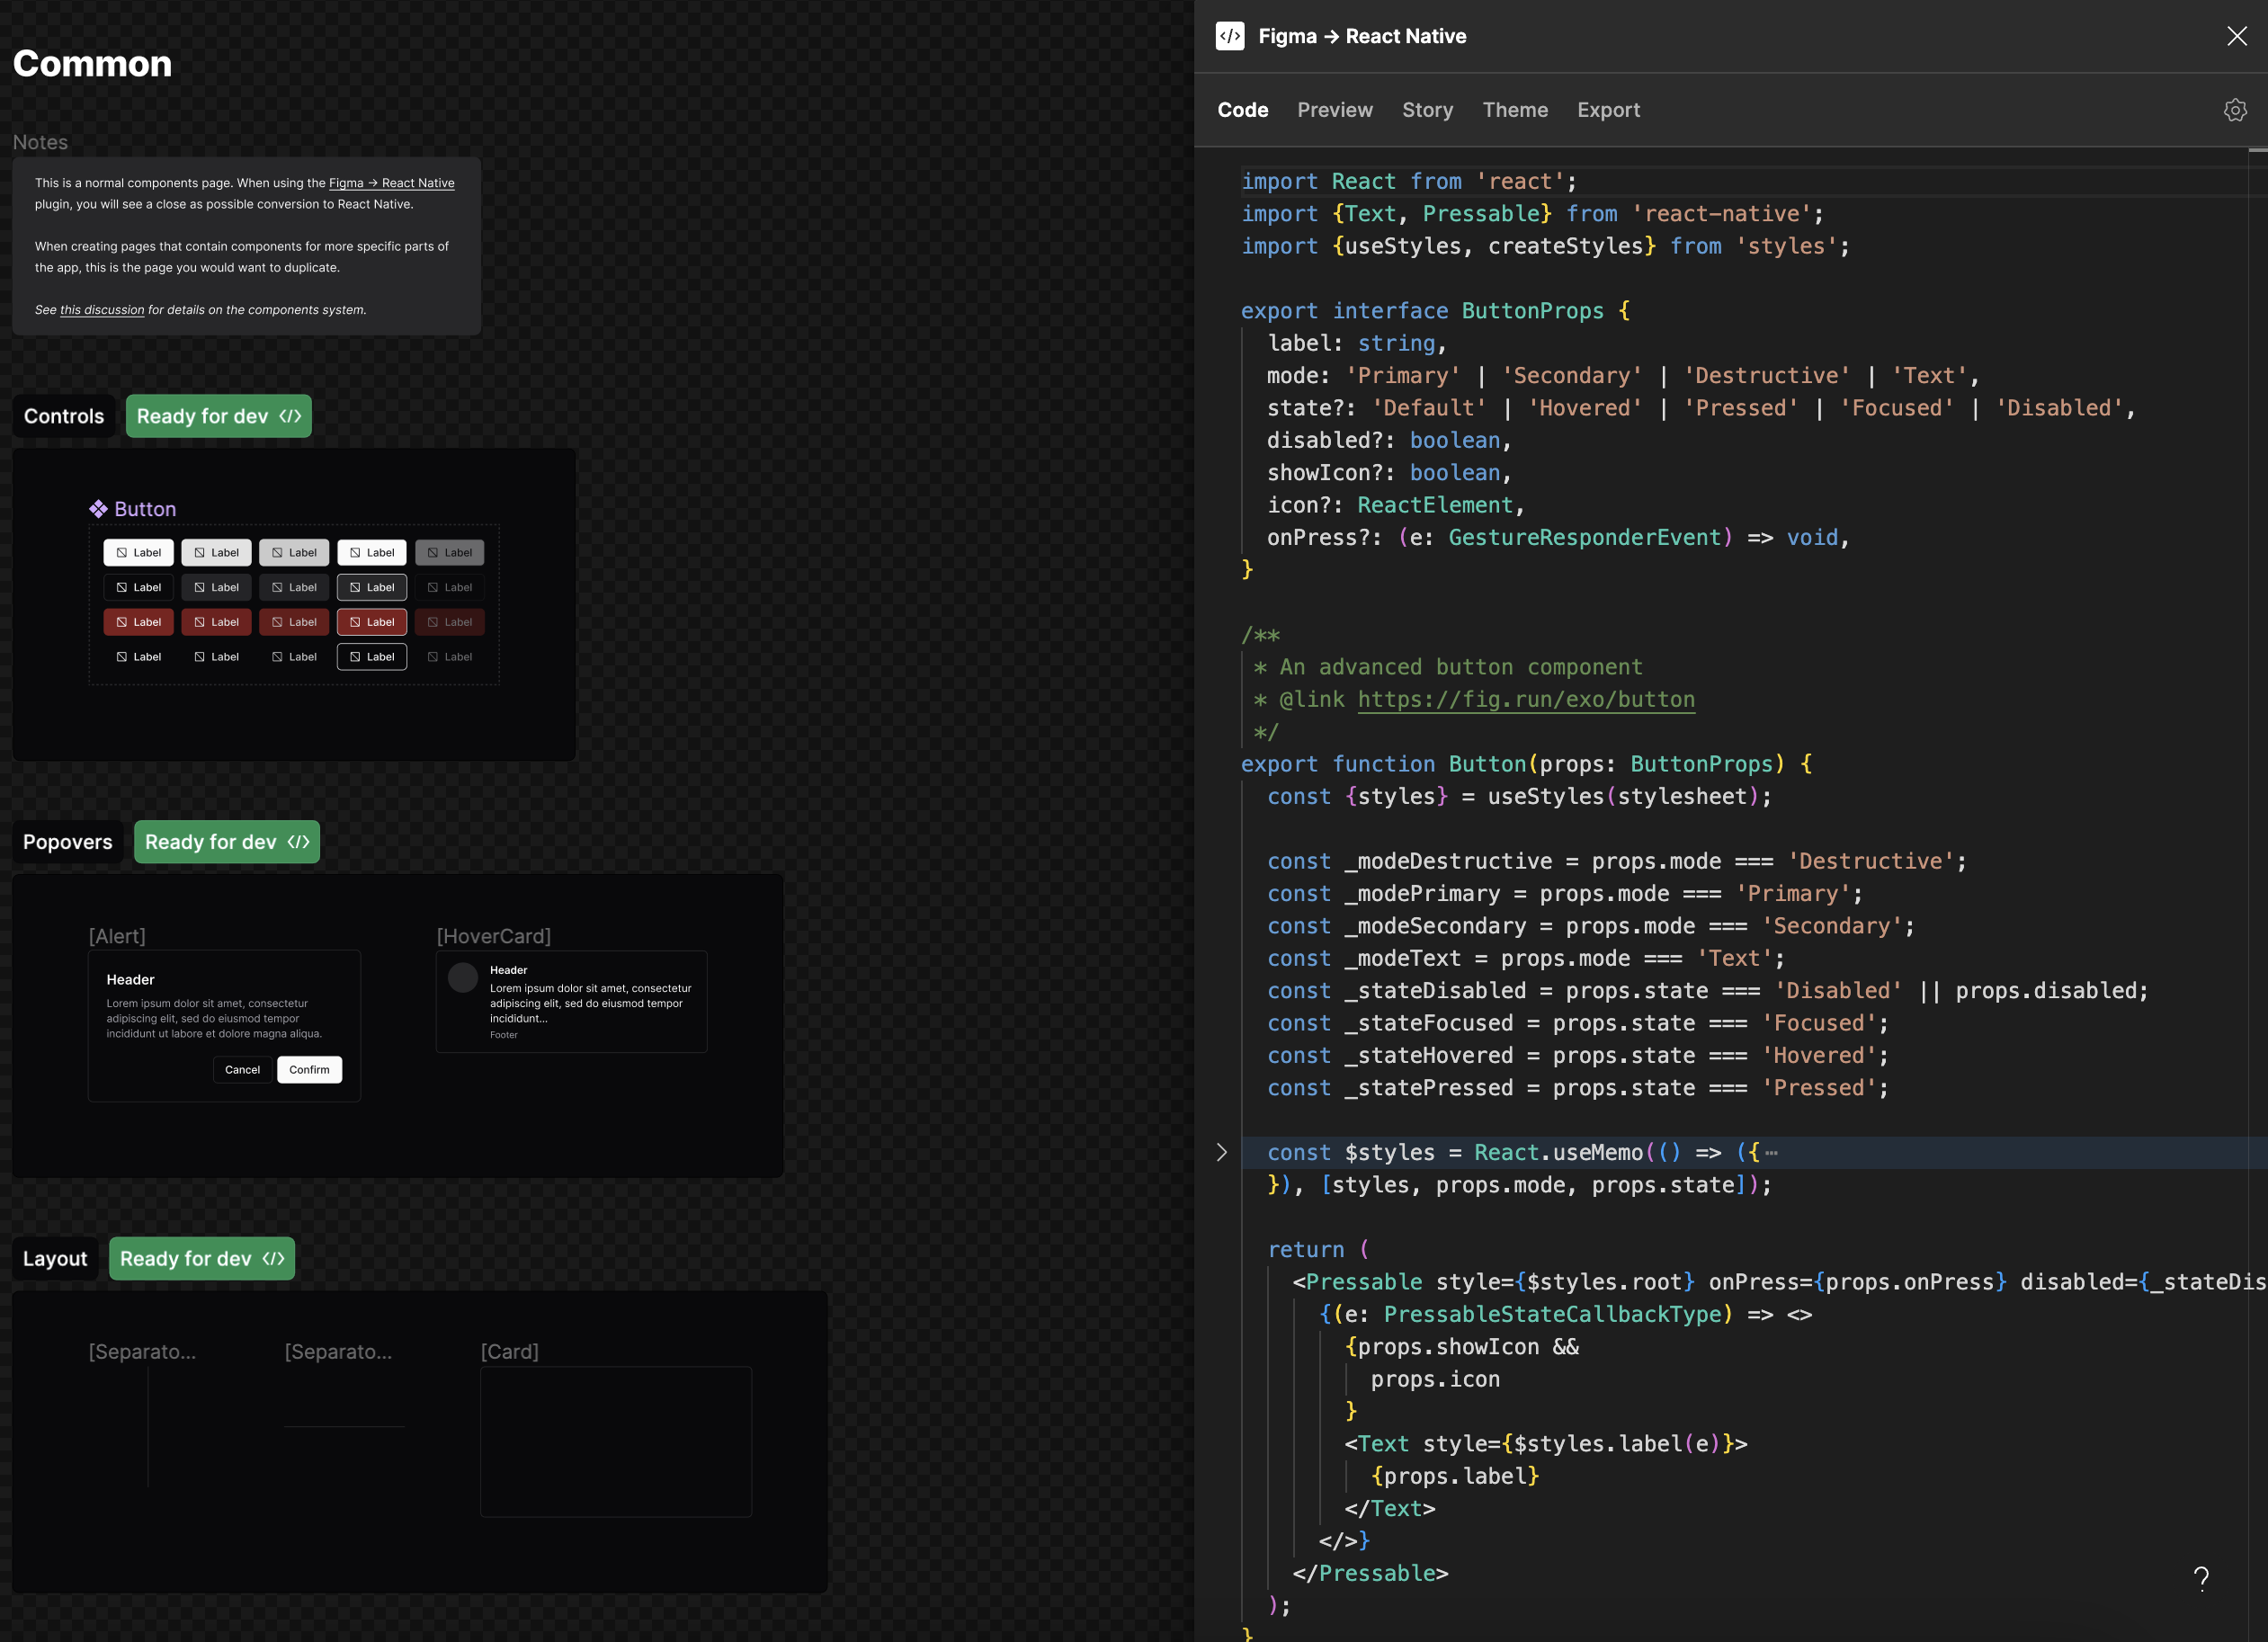
Task: Follow the fig.run/exo/button link in the code comment
Action: (x=1525, y=699)
